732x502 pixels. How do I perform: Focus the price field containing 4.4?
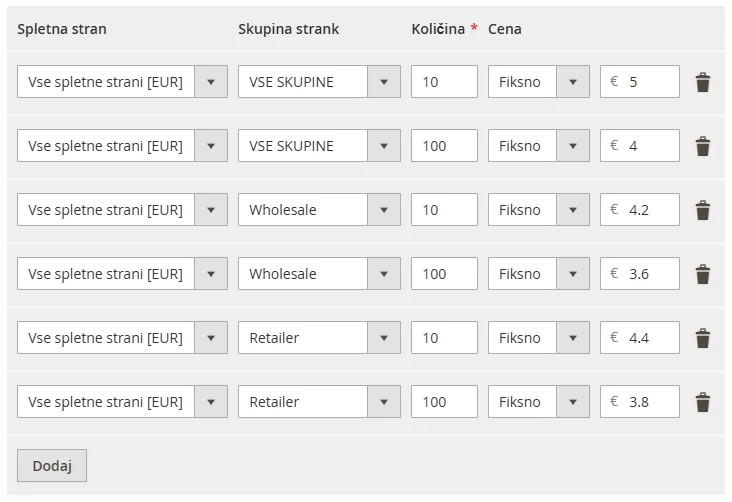tap(648, 338)
